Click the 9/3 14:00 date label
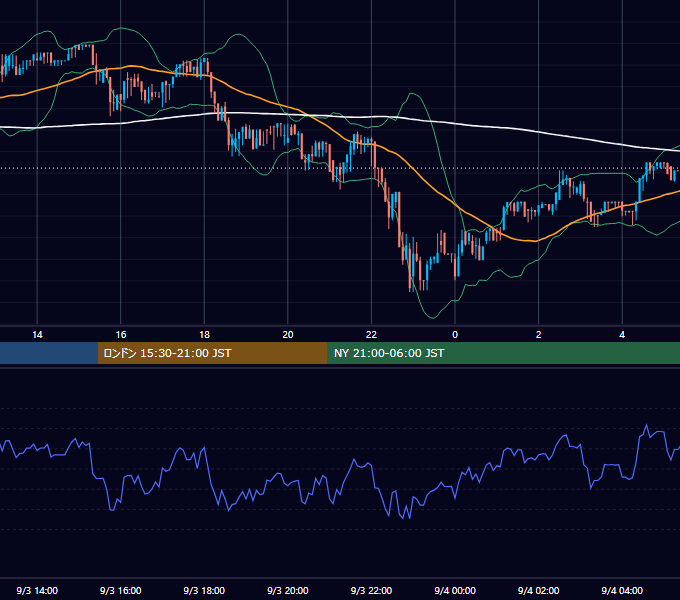The width and height of the screenshot is (680, 600). [37, 590]
